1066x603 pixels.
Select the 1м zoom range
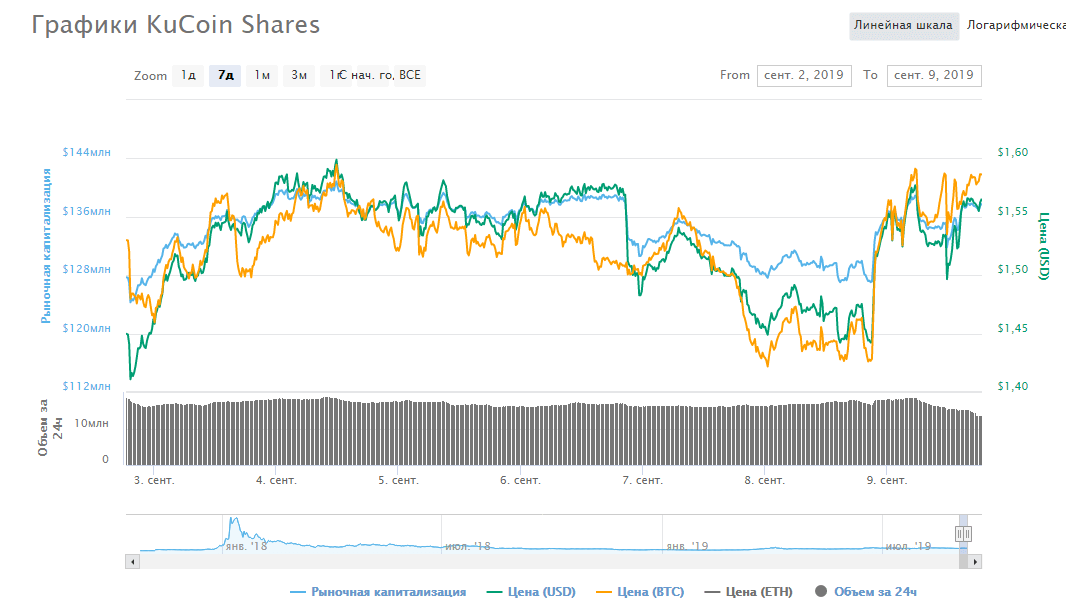262,75
